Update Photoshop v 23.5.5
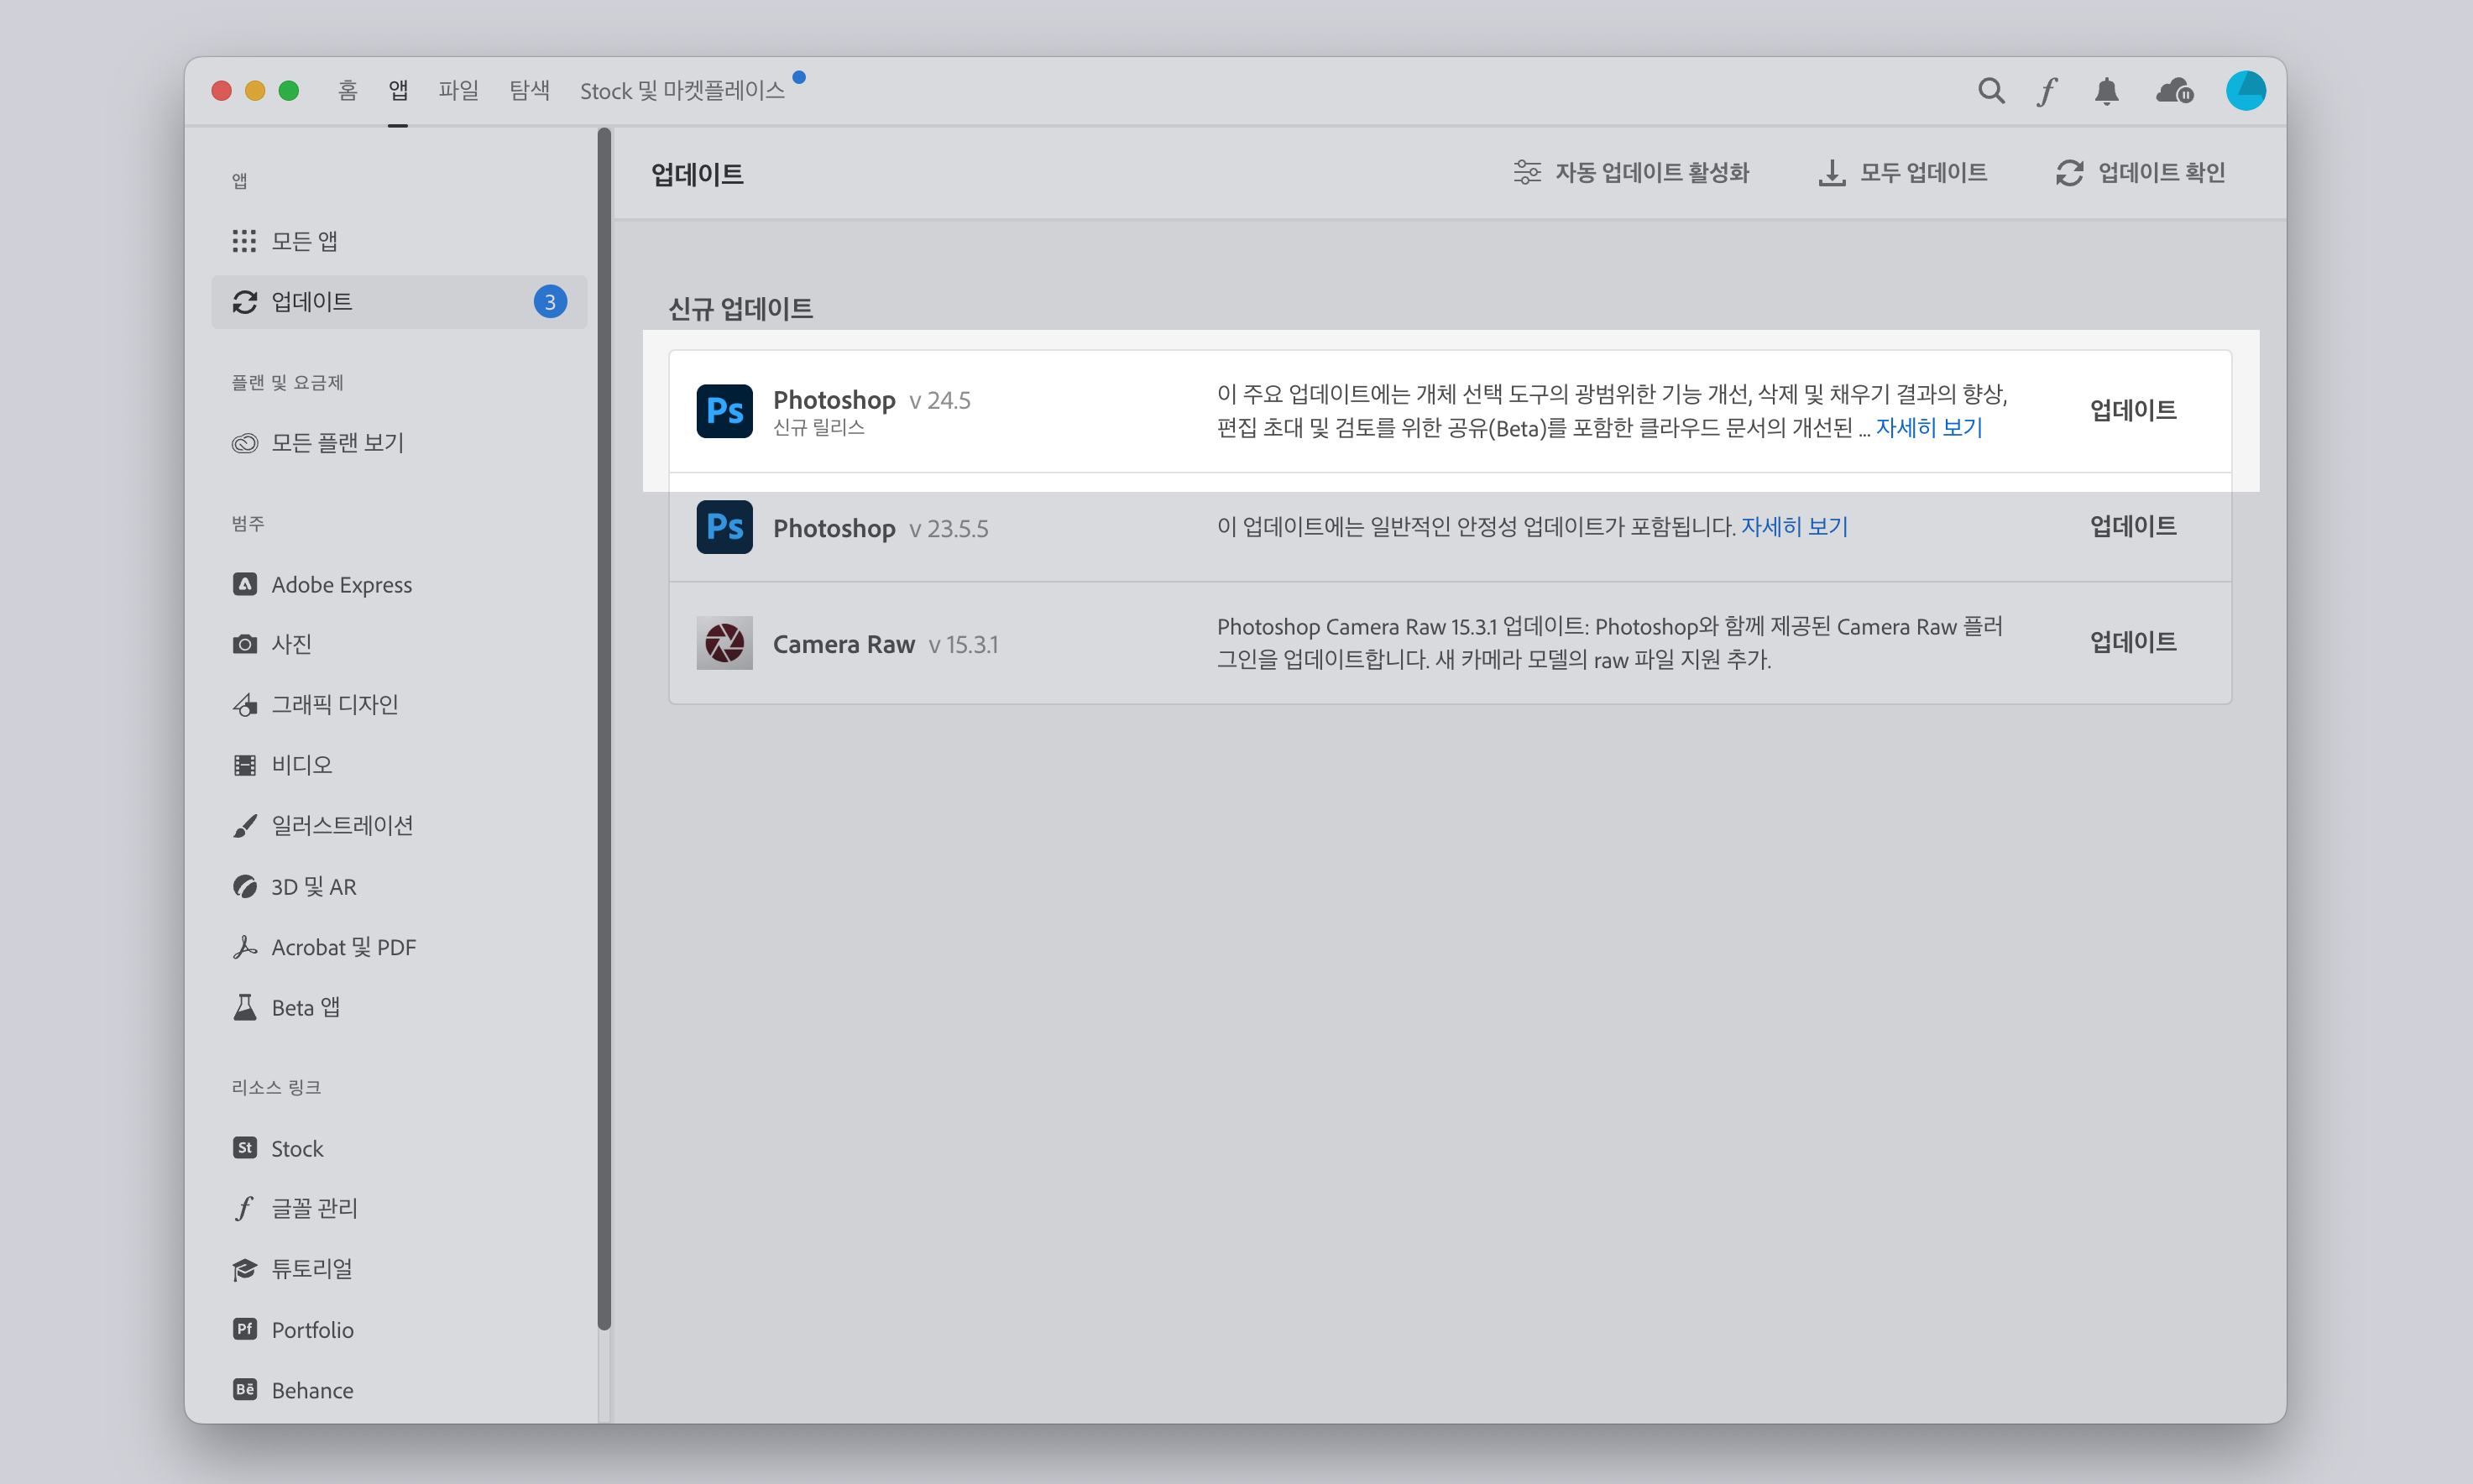The width and height of the screenshot is (2473, 1484). click(2133, 526)
